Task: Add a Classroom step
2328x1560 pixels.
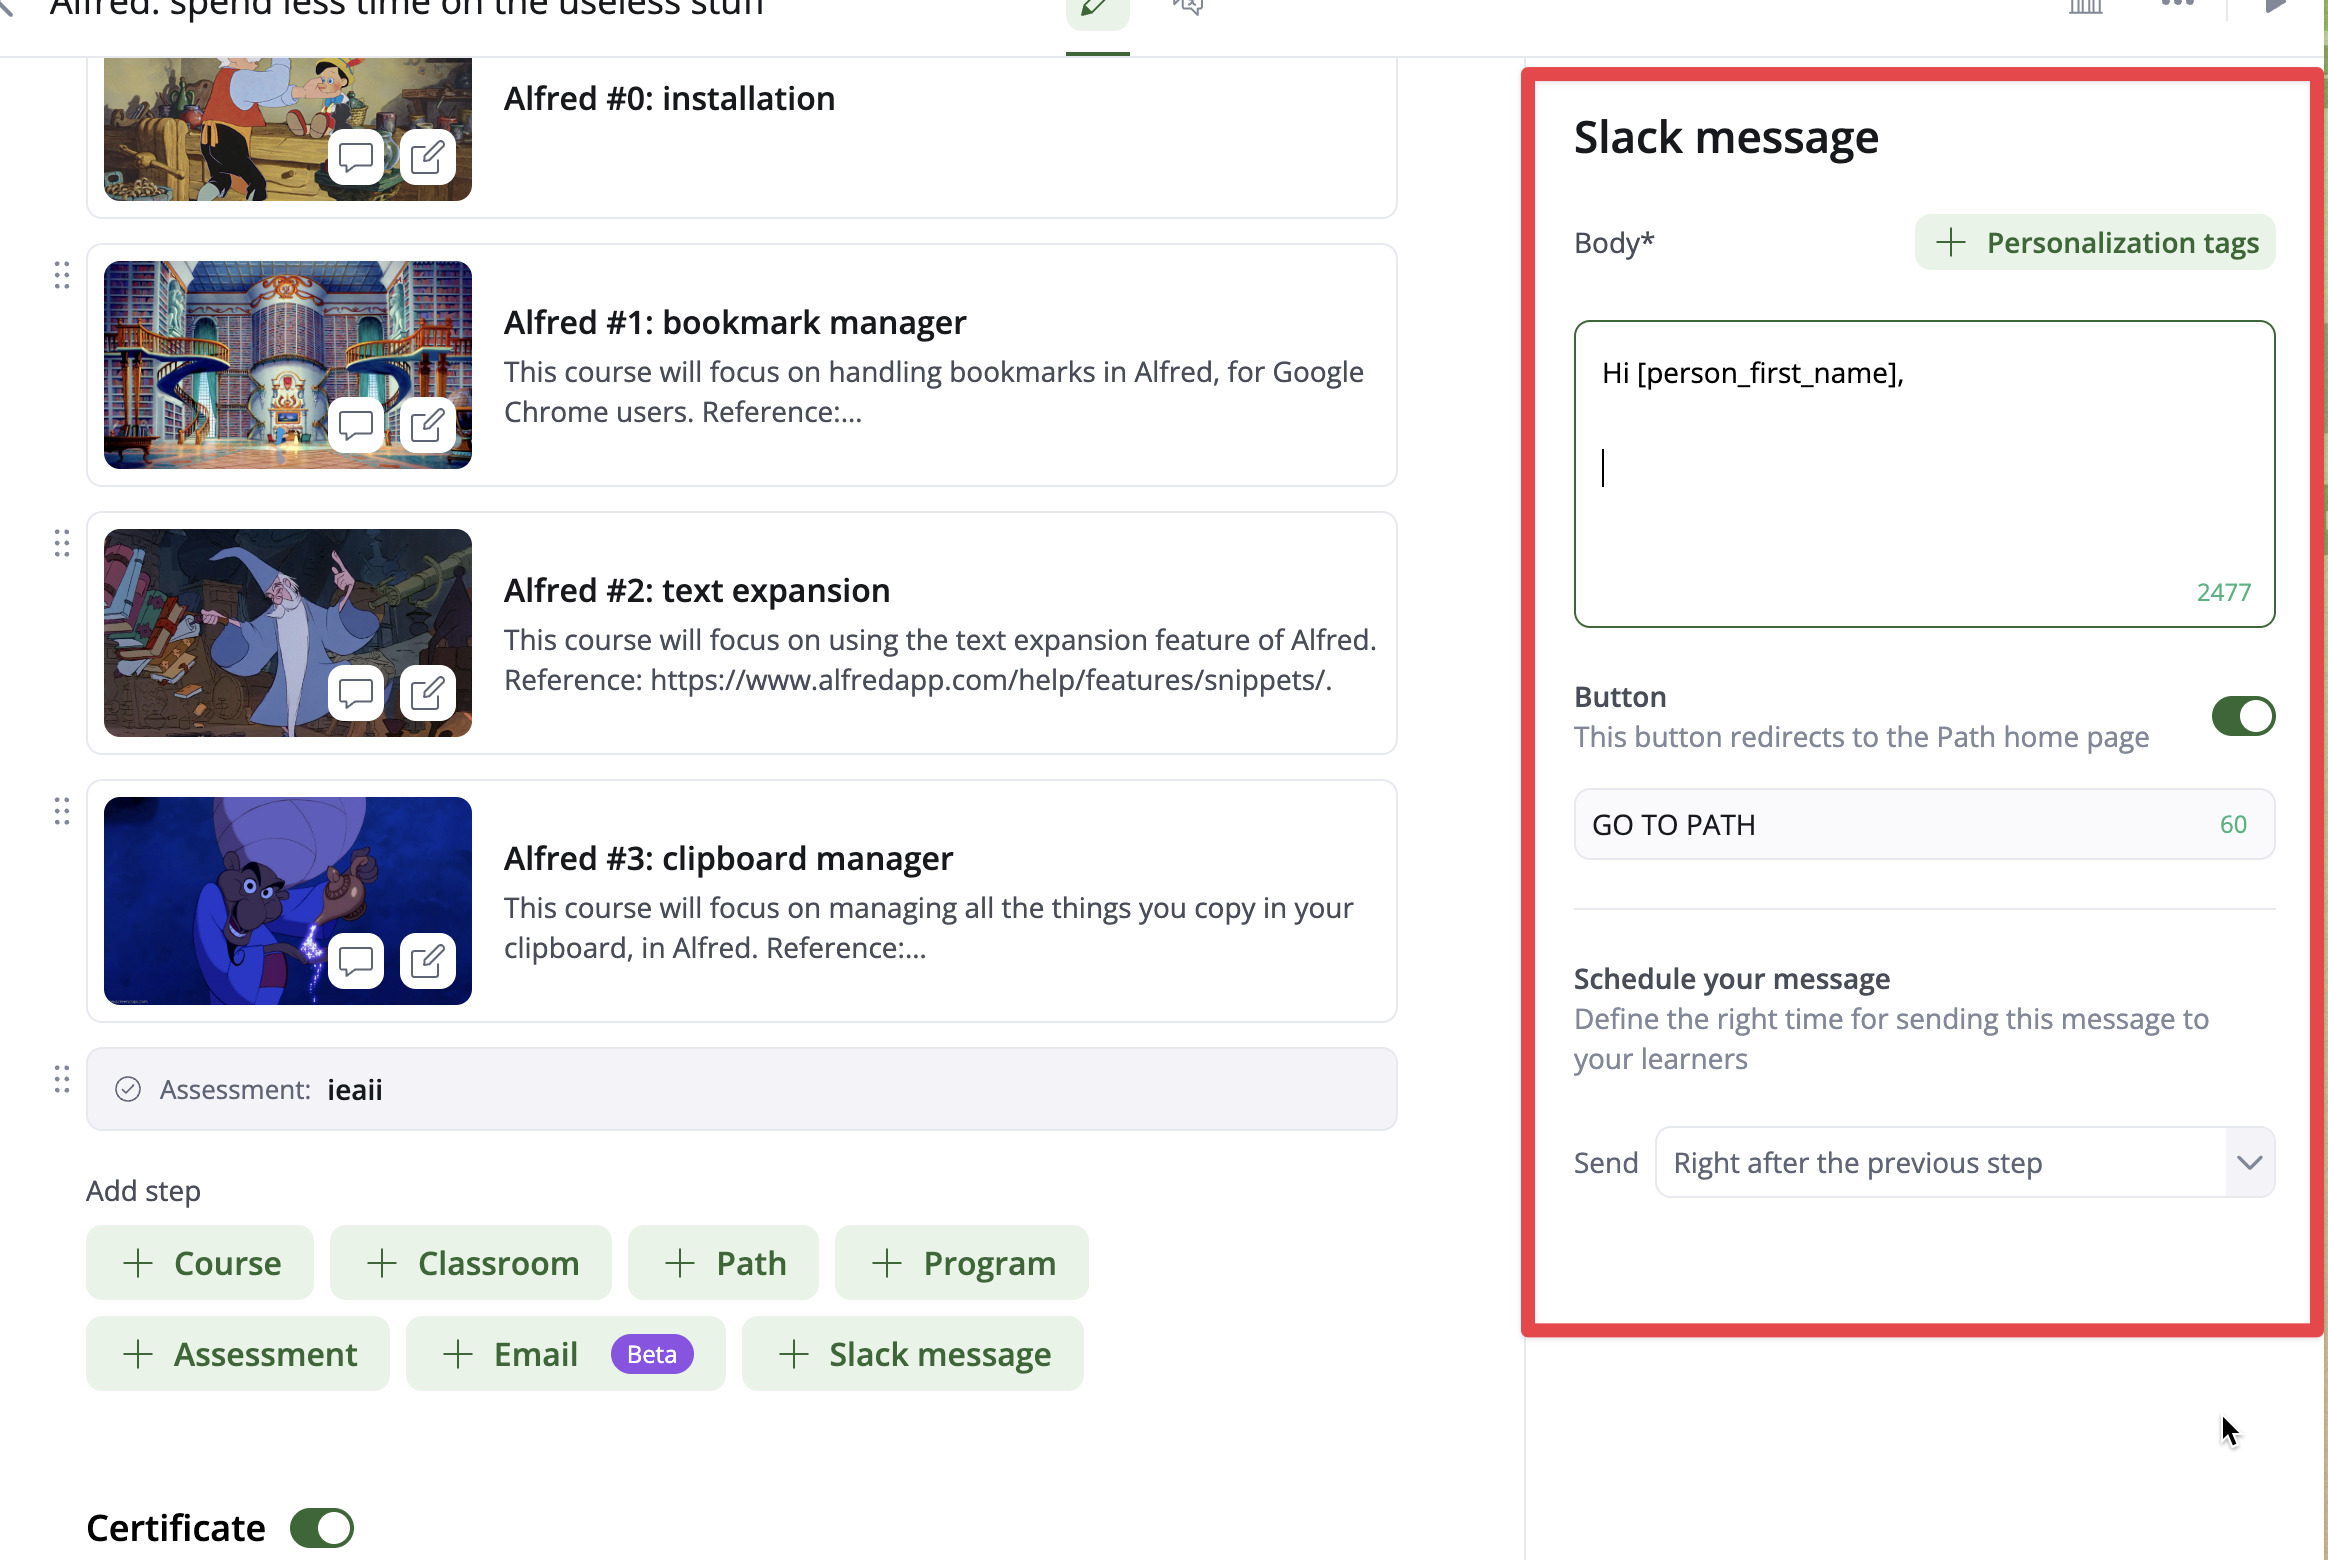Action: coord(470,1263)
